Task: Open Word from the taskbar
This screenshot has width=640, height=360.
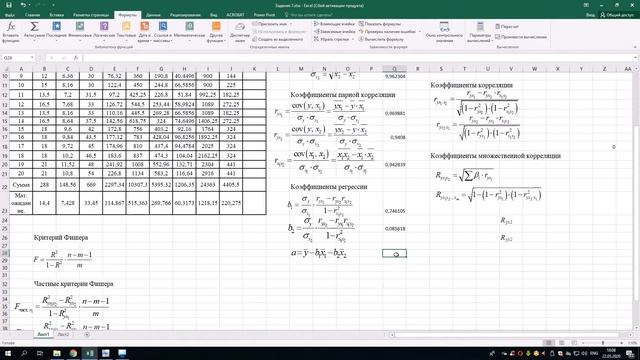Action: click(x=106, y=353)
